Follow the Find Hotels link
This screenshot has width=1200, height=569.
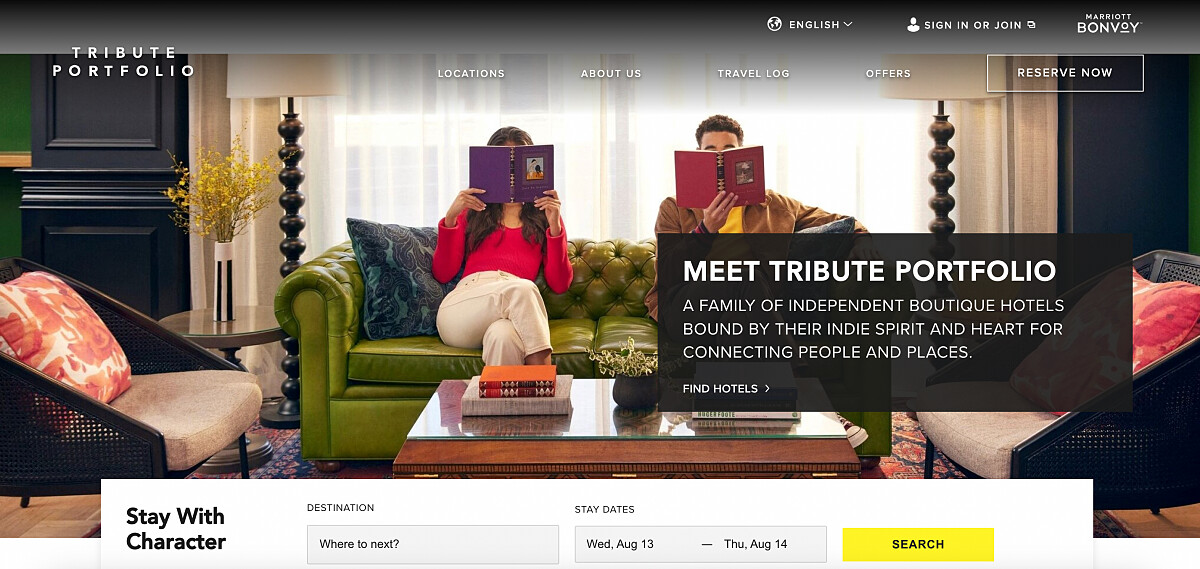[x=720, y=388]
